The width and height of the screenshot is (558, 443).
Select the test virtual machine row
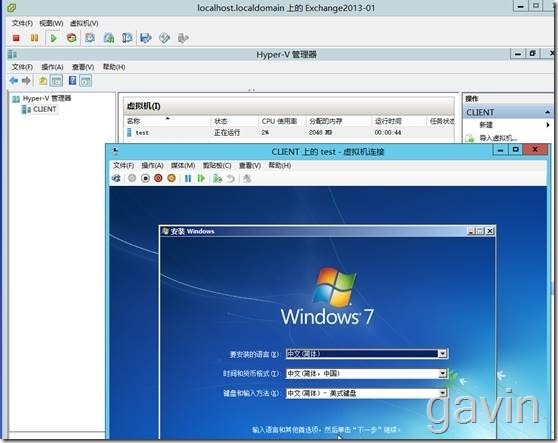click(x=289, y=132)
